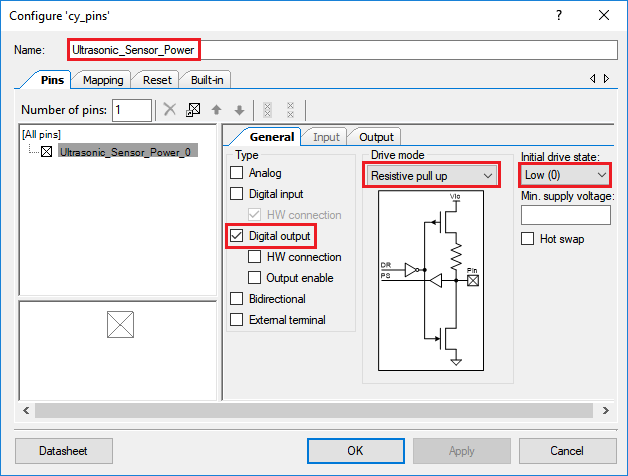Image resolution: width=628 pixels, height=476 pixels.
Task: Click the pin pair icon in toolbar
Action: click(x=193, y=109)
